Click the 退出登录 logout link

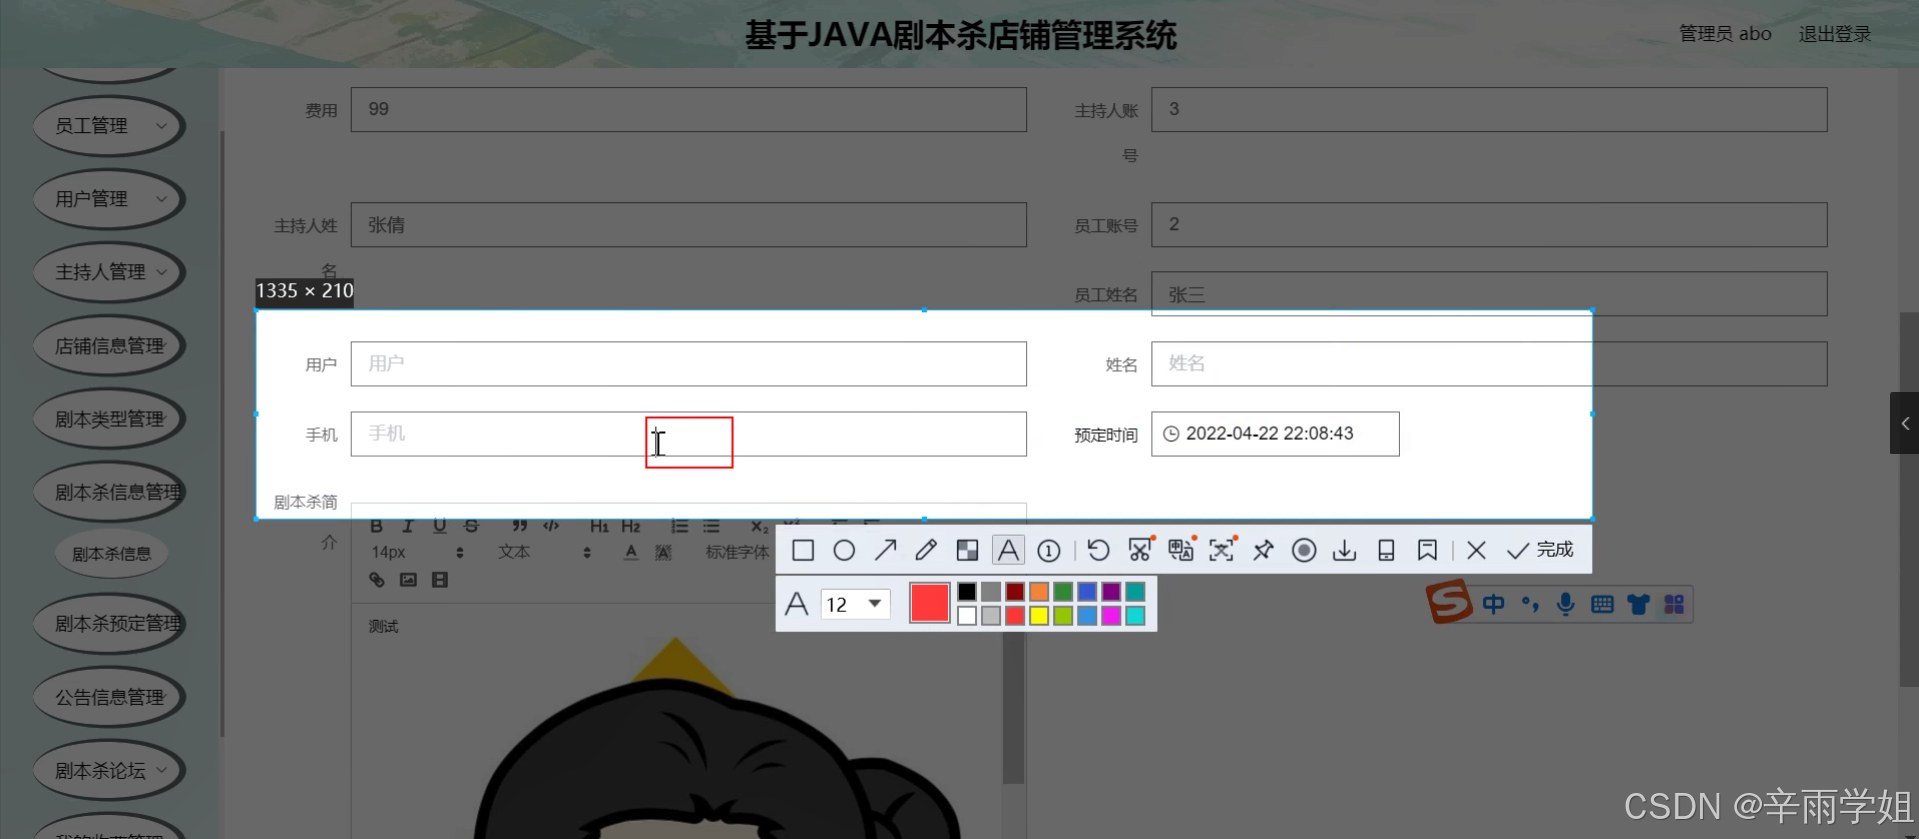tap(1835, 34)
